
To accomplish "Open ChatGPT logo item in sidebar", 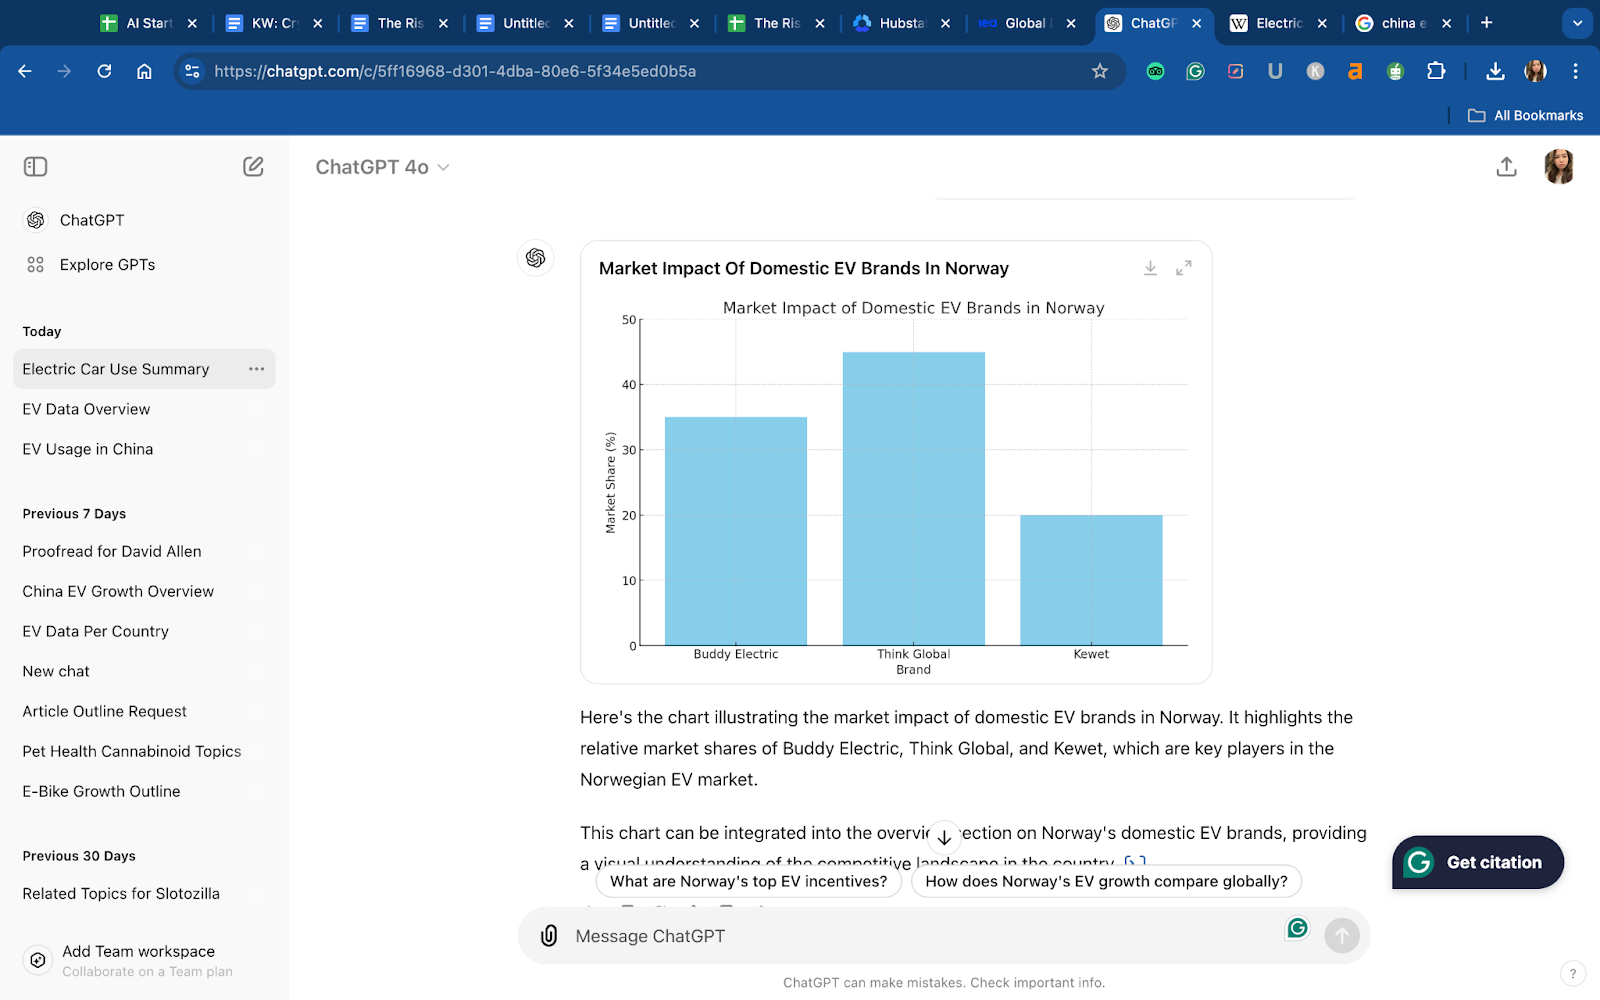I will click(36, 220).
